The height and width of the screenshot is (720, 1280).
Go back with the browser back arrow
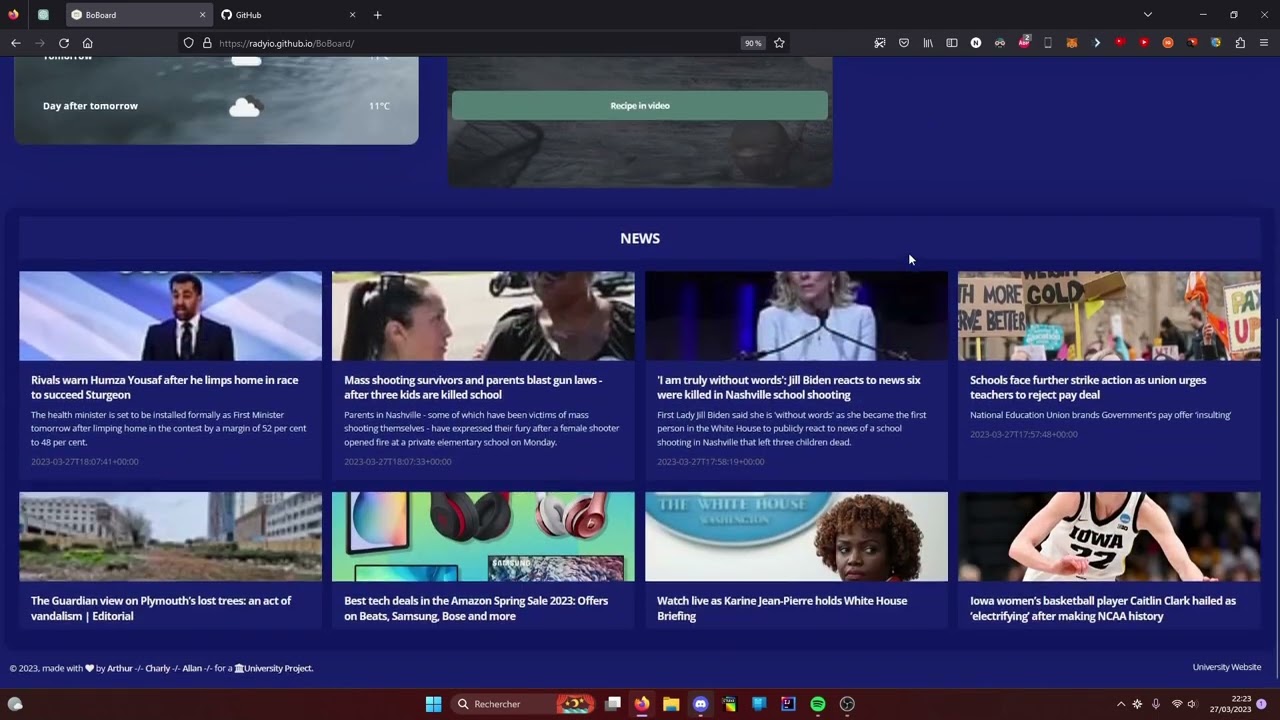[16, 43]
